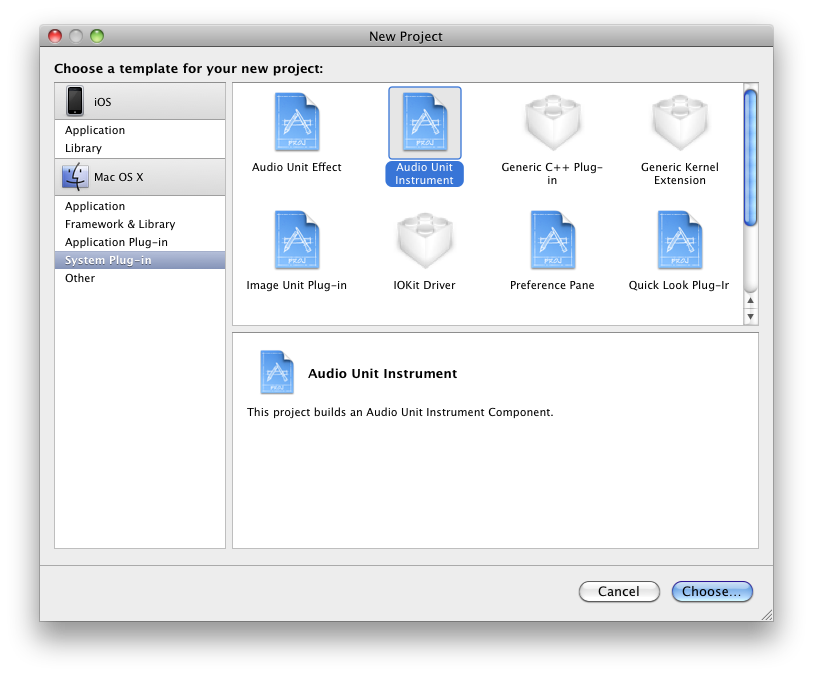Click the Image Unit Plug-in label

tap(297, 285)
